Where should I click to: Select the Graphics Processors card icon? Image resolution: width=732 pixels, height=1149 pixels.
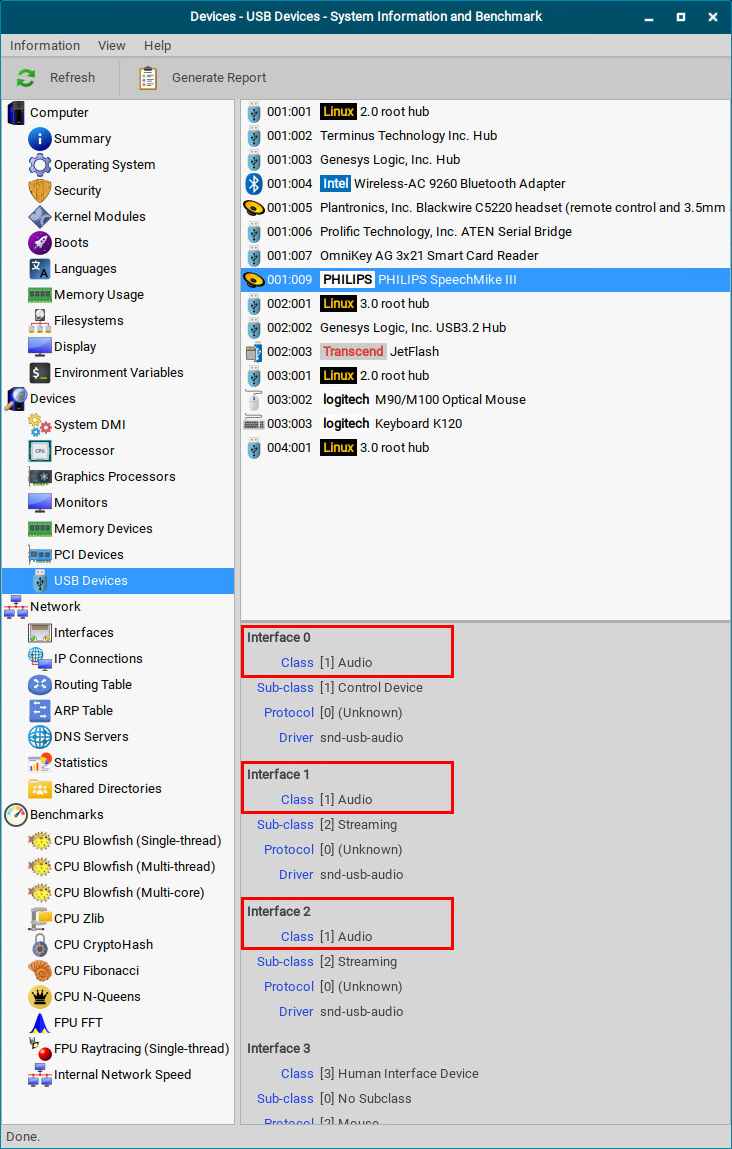click(40, 476)
